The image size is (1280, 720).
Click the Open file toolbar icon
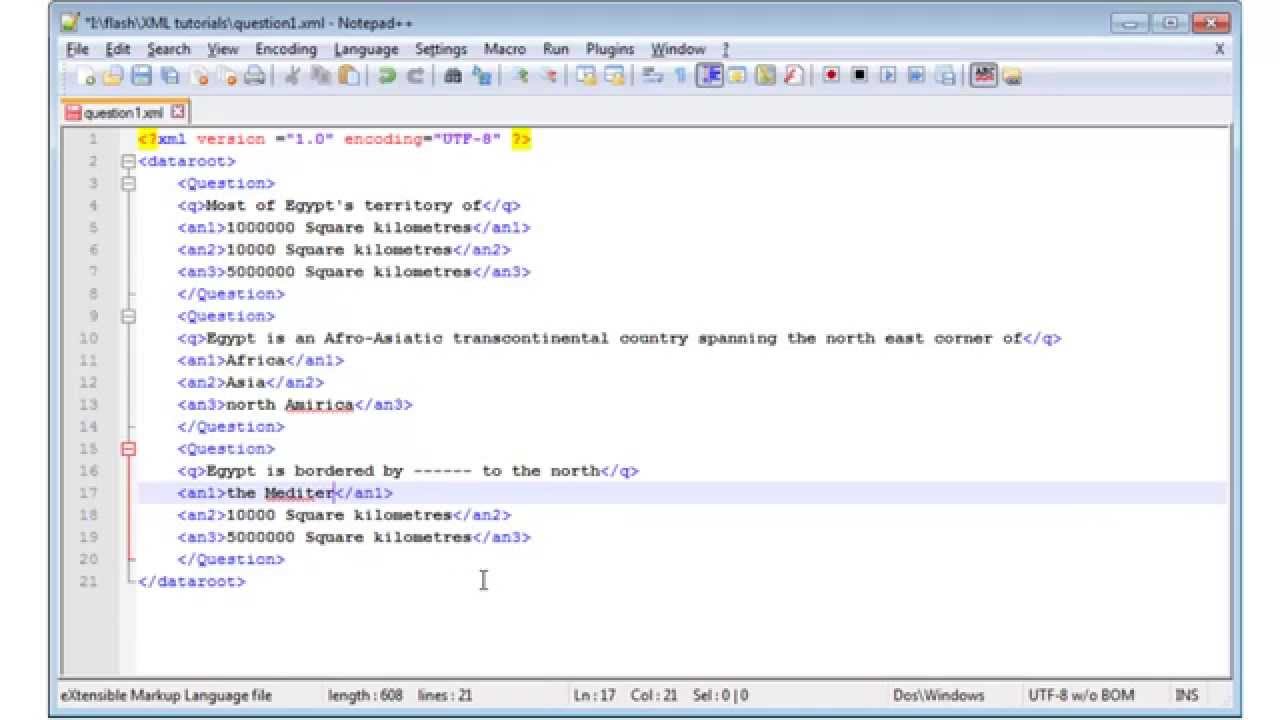(x=113, y=76)
